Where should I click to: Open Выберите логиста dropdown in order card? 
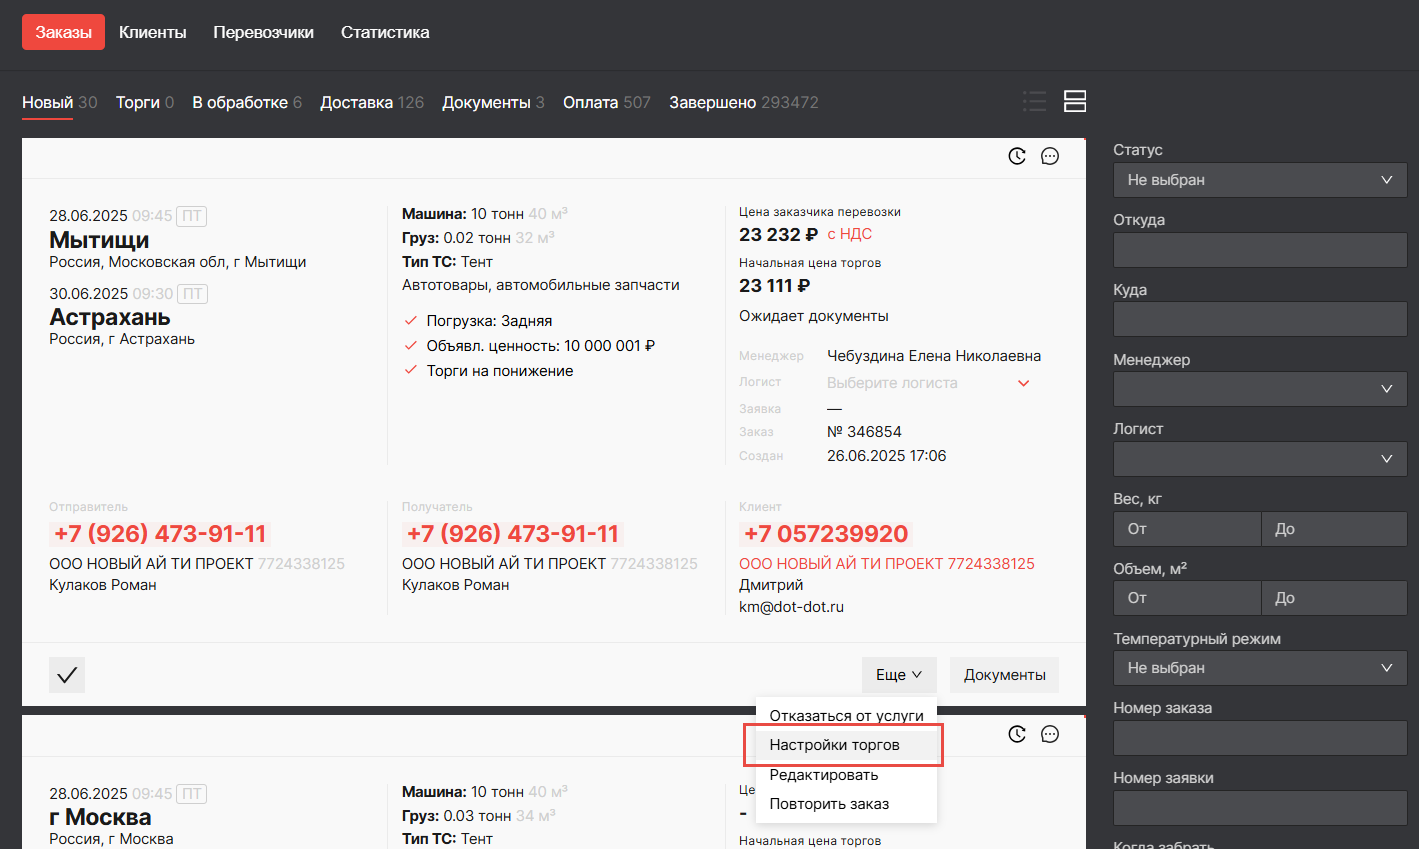click(928, 383)
